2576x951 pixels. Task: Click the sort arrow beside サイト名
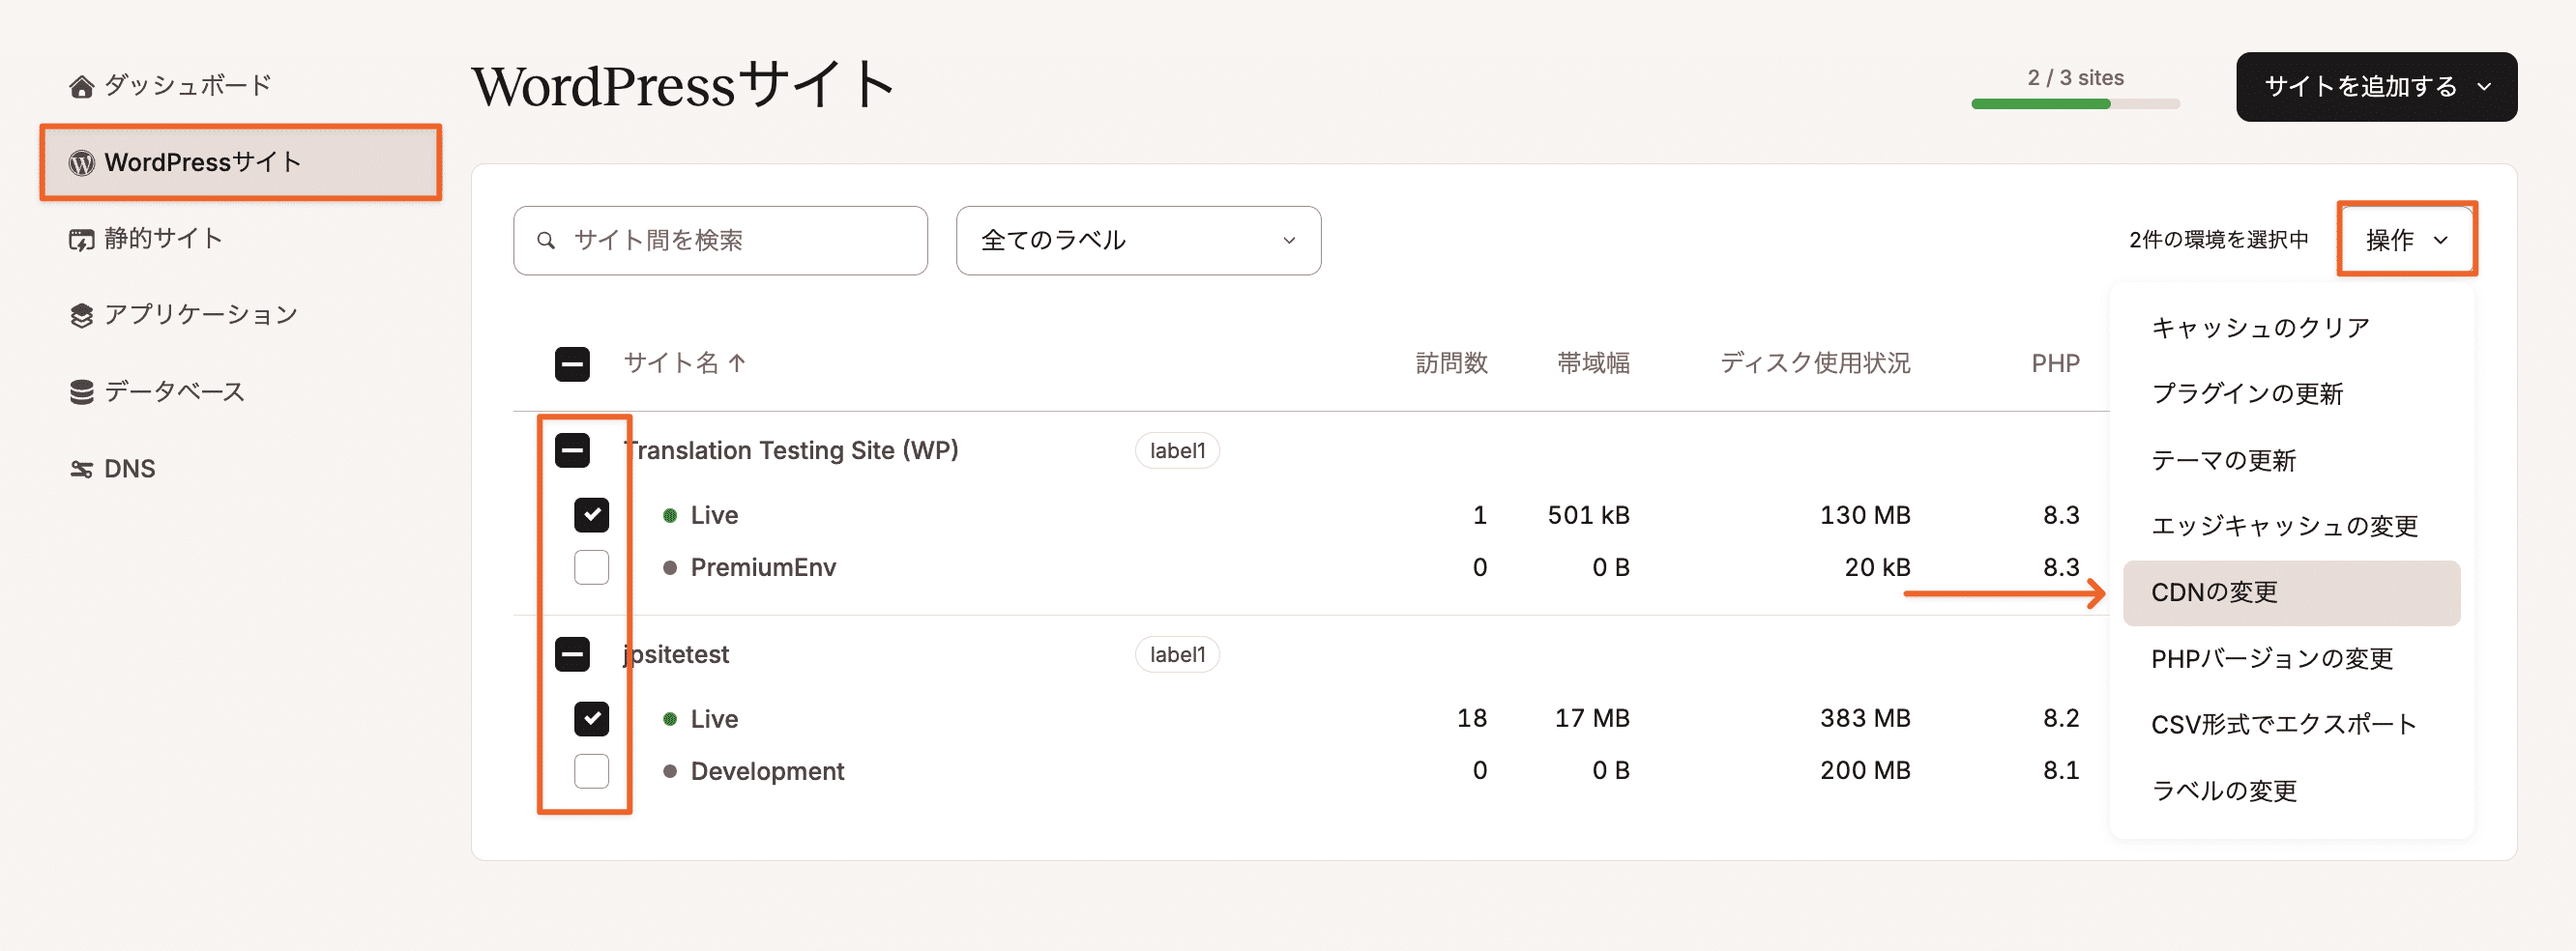click(737, 363)
